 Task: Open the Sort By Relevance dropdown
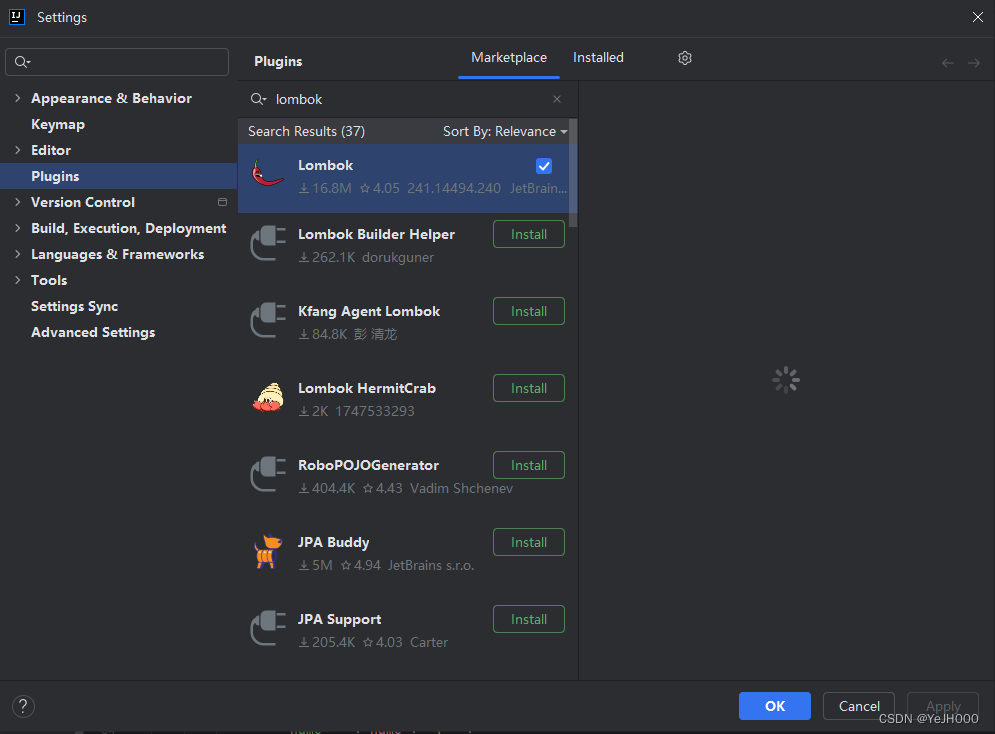[x=505, y=131]
